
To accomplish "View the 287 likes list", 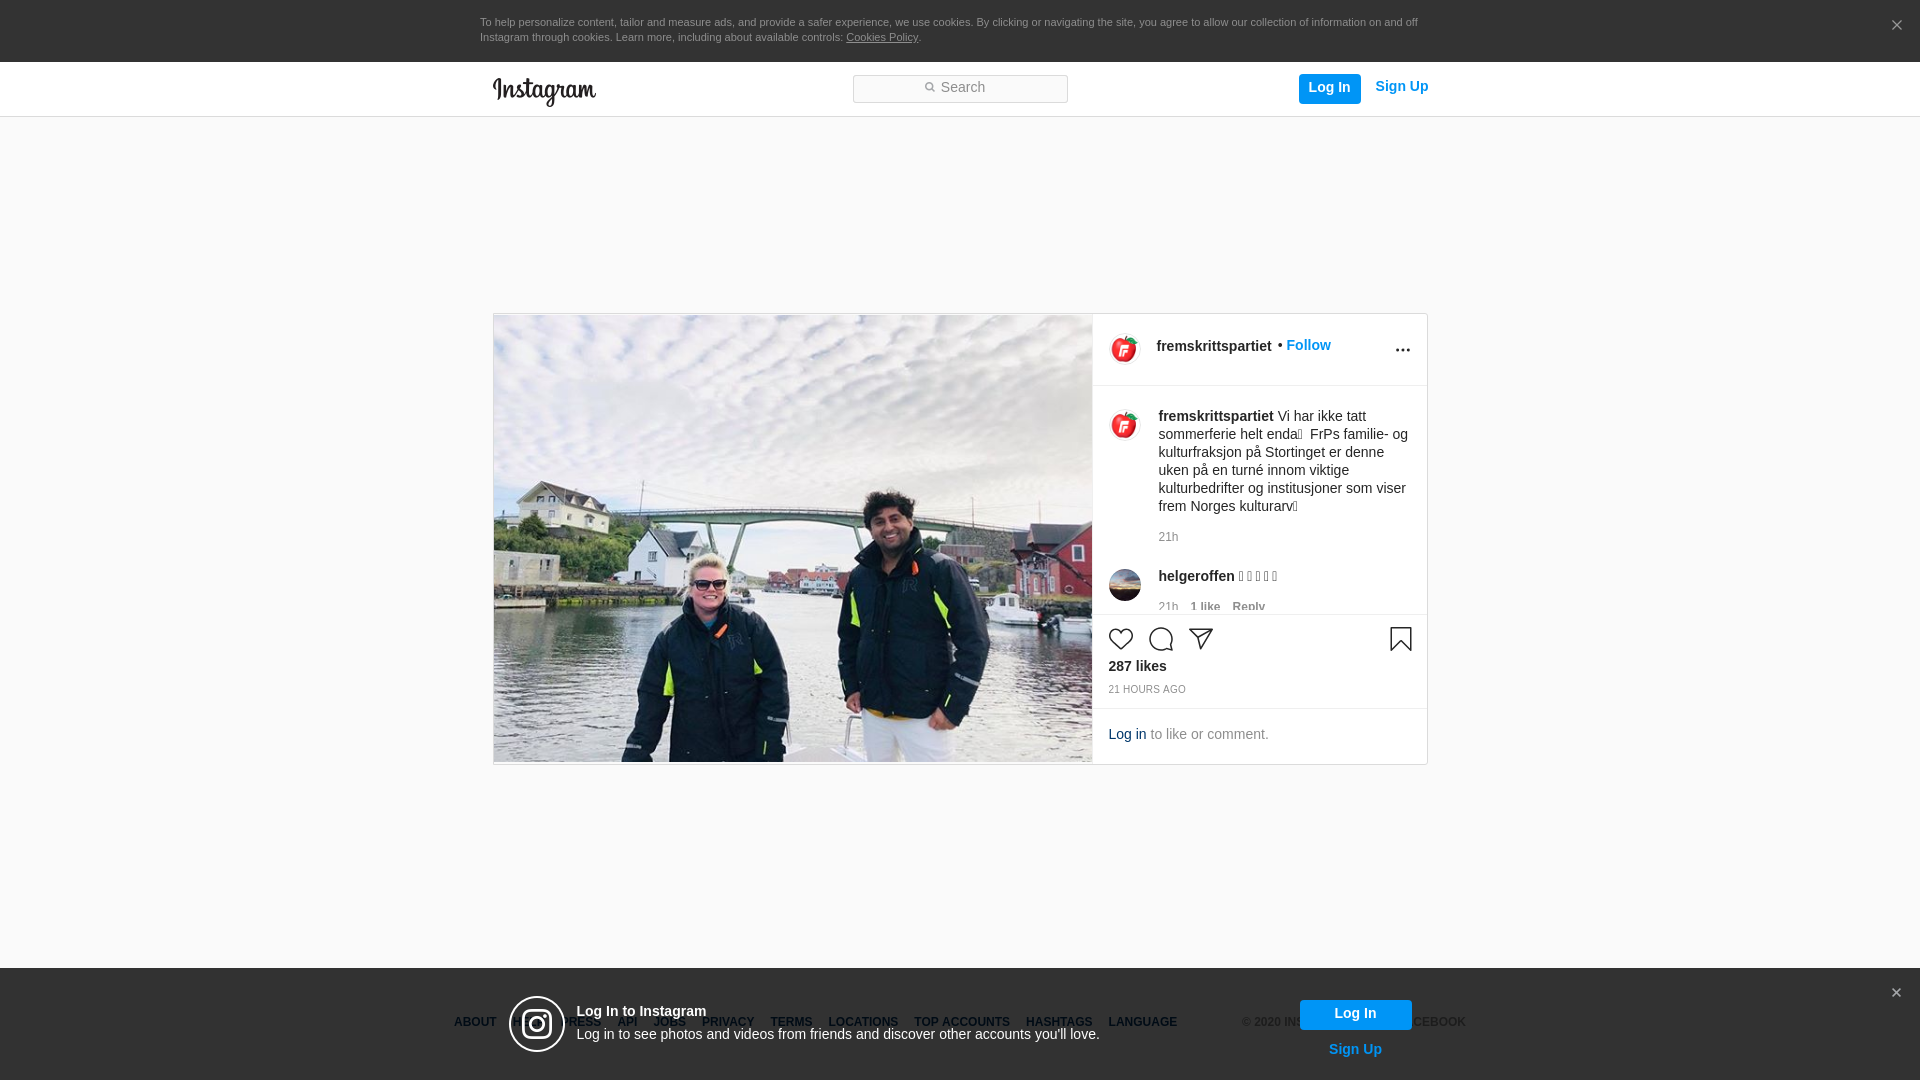I will point(1137,666).
